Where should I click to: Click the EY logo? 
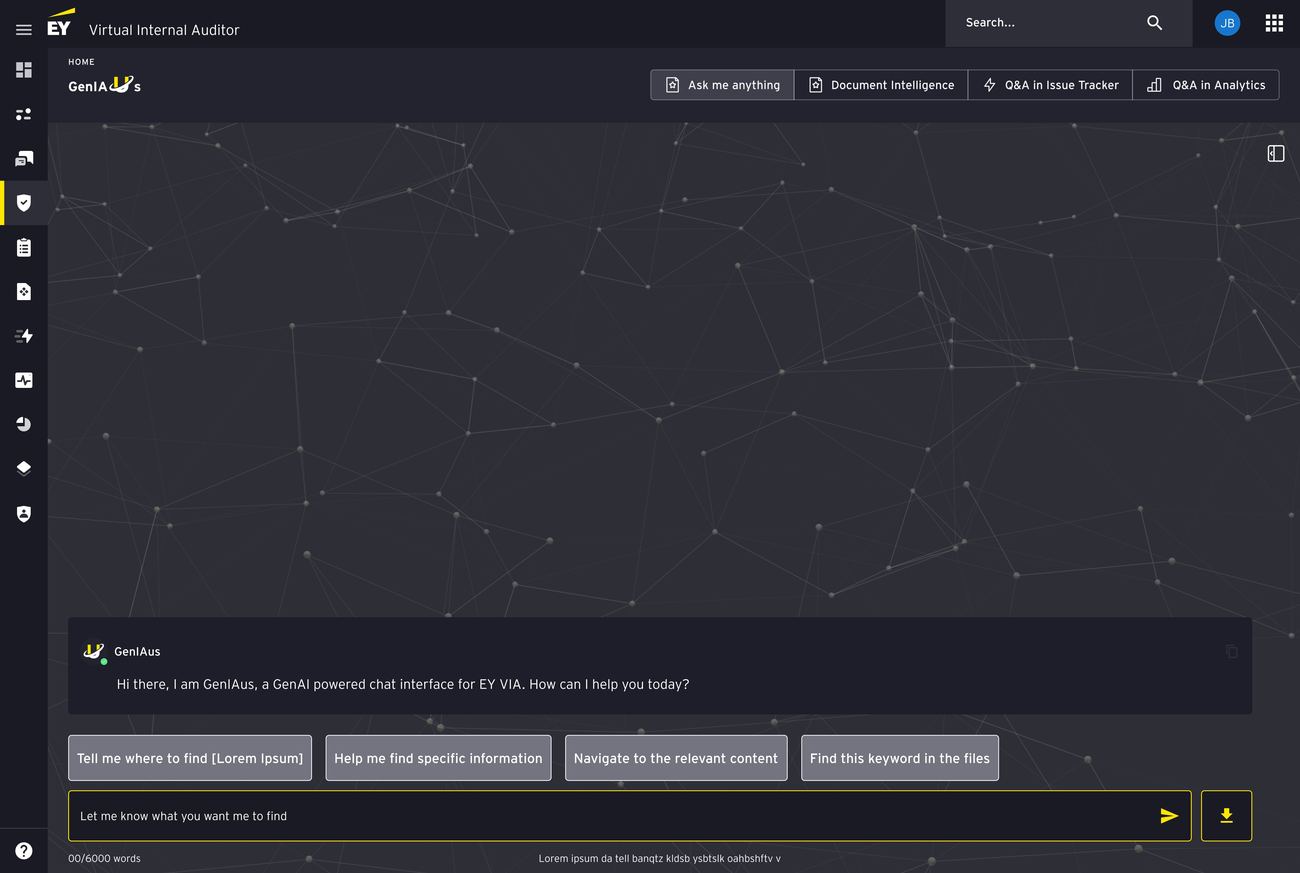[60, 23]
